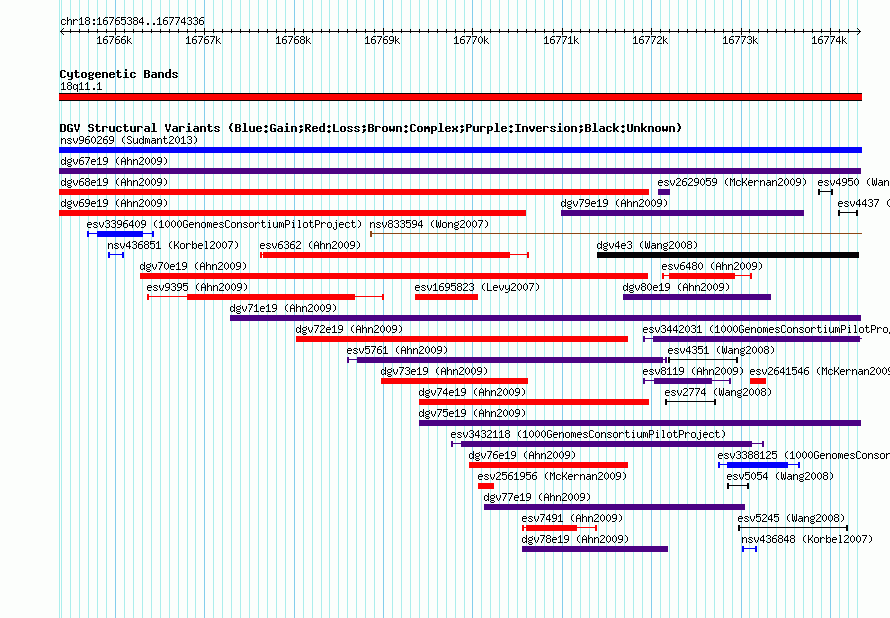The width and height of the screenshot is (890, 618).
Task: Open the esv3388125 blue gain feature
Action: (759, 465)
